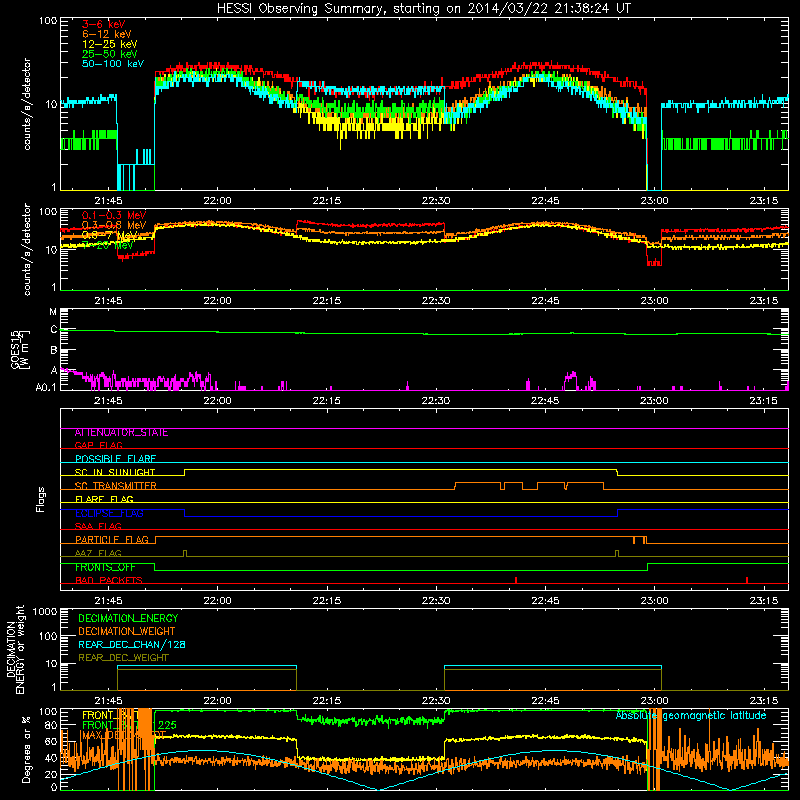Click the 22:30 tick under the GOES15 panel

click(436, 401)
